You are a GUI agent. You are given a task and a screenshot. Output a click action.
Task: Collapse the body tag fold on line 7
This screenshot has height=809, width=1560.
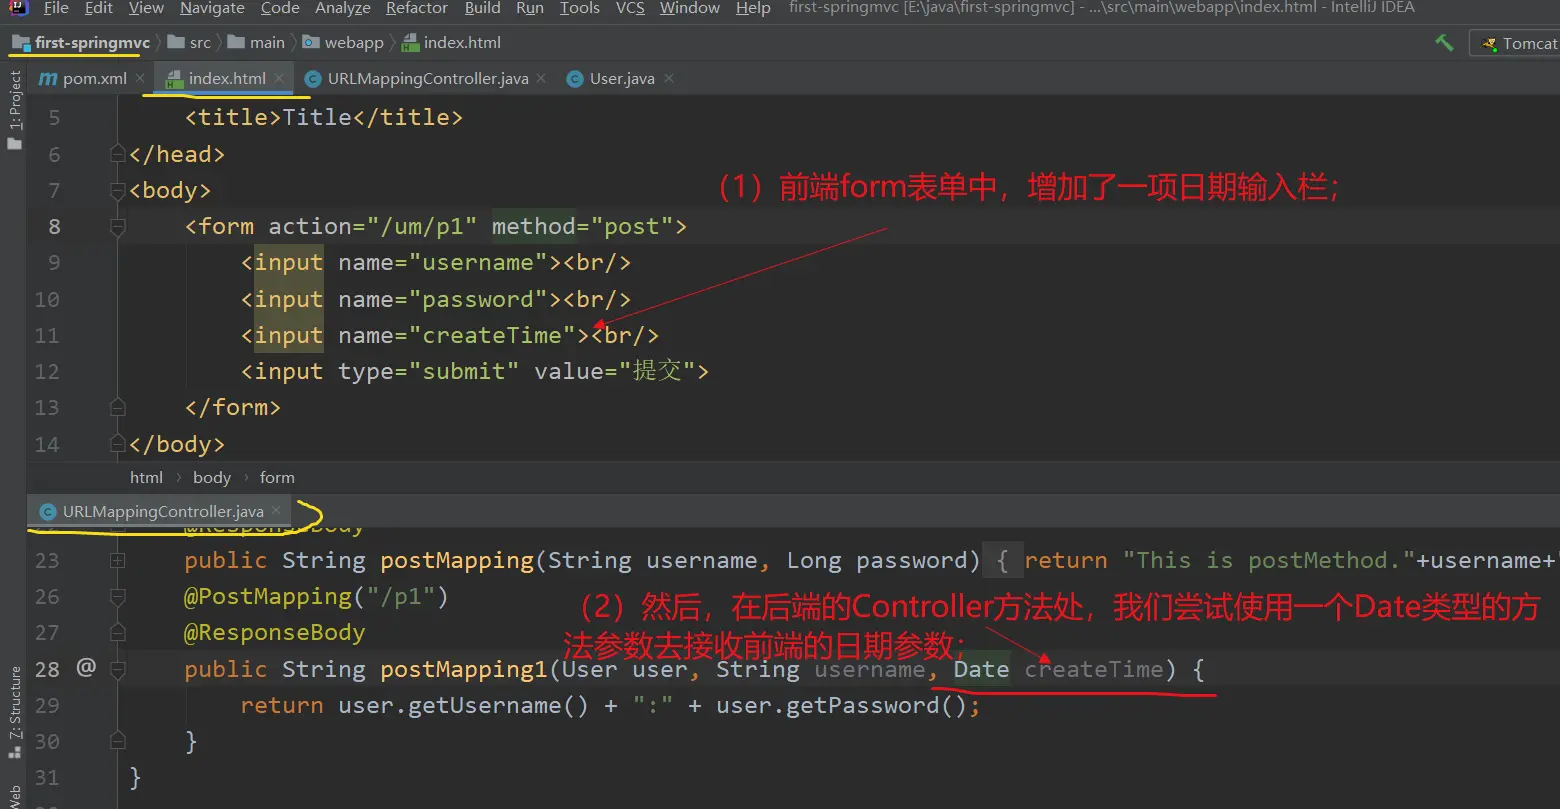click(x=118, y=190)
